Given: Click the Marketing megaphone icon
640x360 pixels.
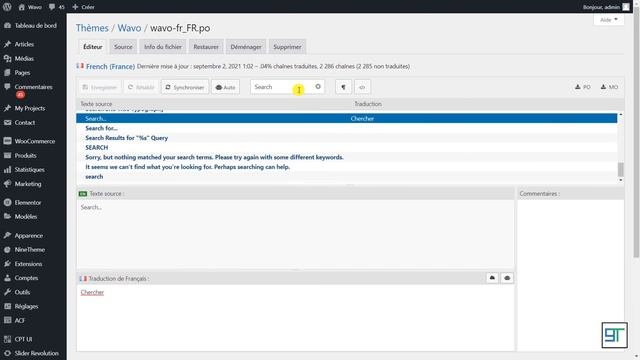Looking at the screenshot, I should coord(7,184).
